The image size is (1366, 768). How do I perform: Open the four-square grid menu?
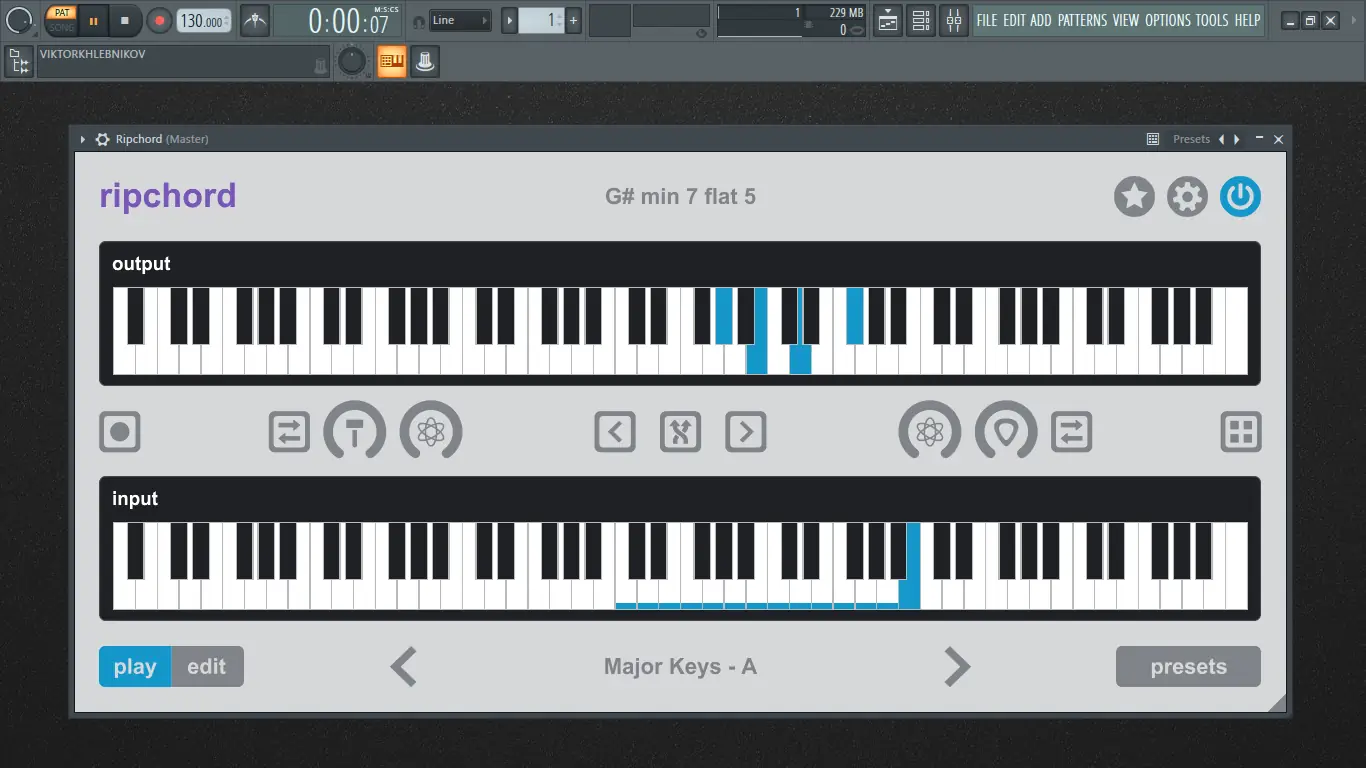tap(1241, 432)
